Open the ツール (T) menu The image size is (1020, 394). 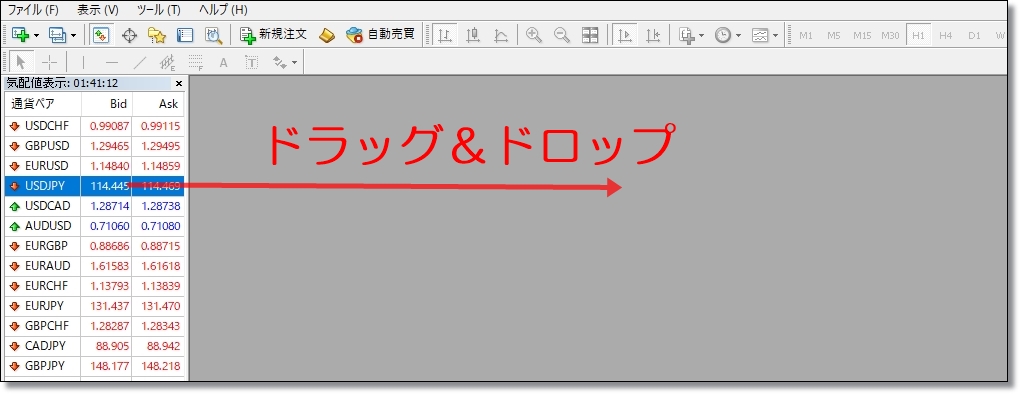click(159, 10)
